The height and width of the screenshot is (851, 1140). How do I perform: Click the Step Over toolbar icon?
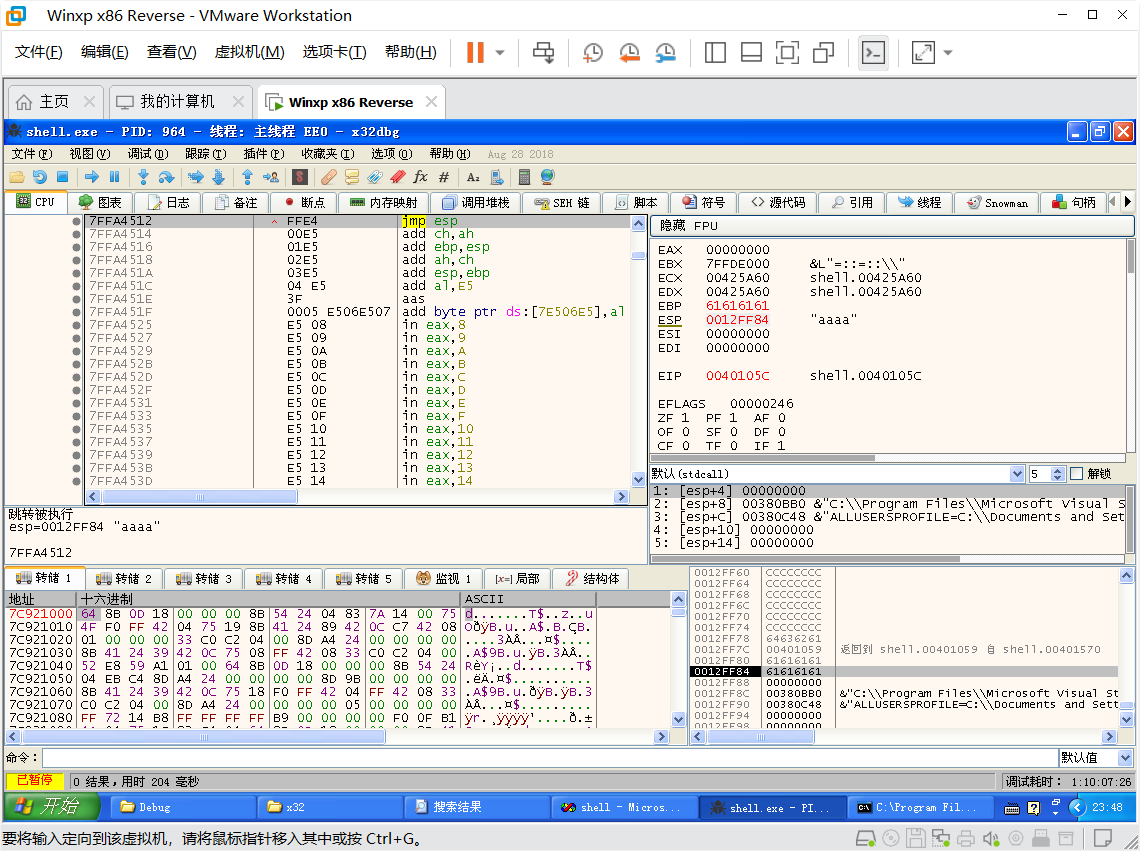pos(166,177)
